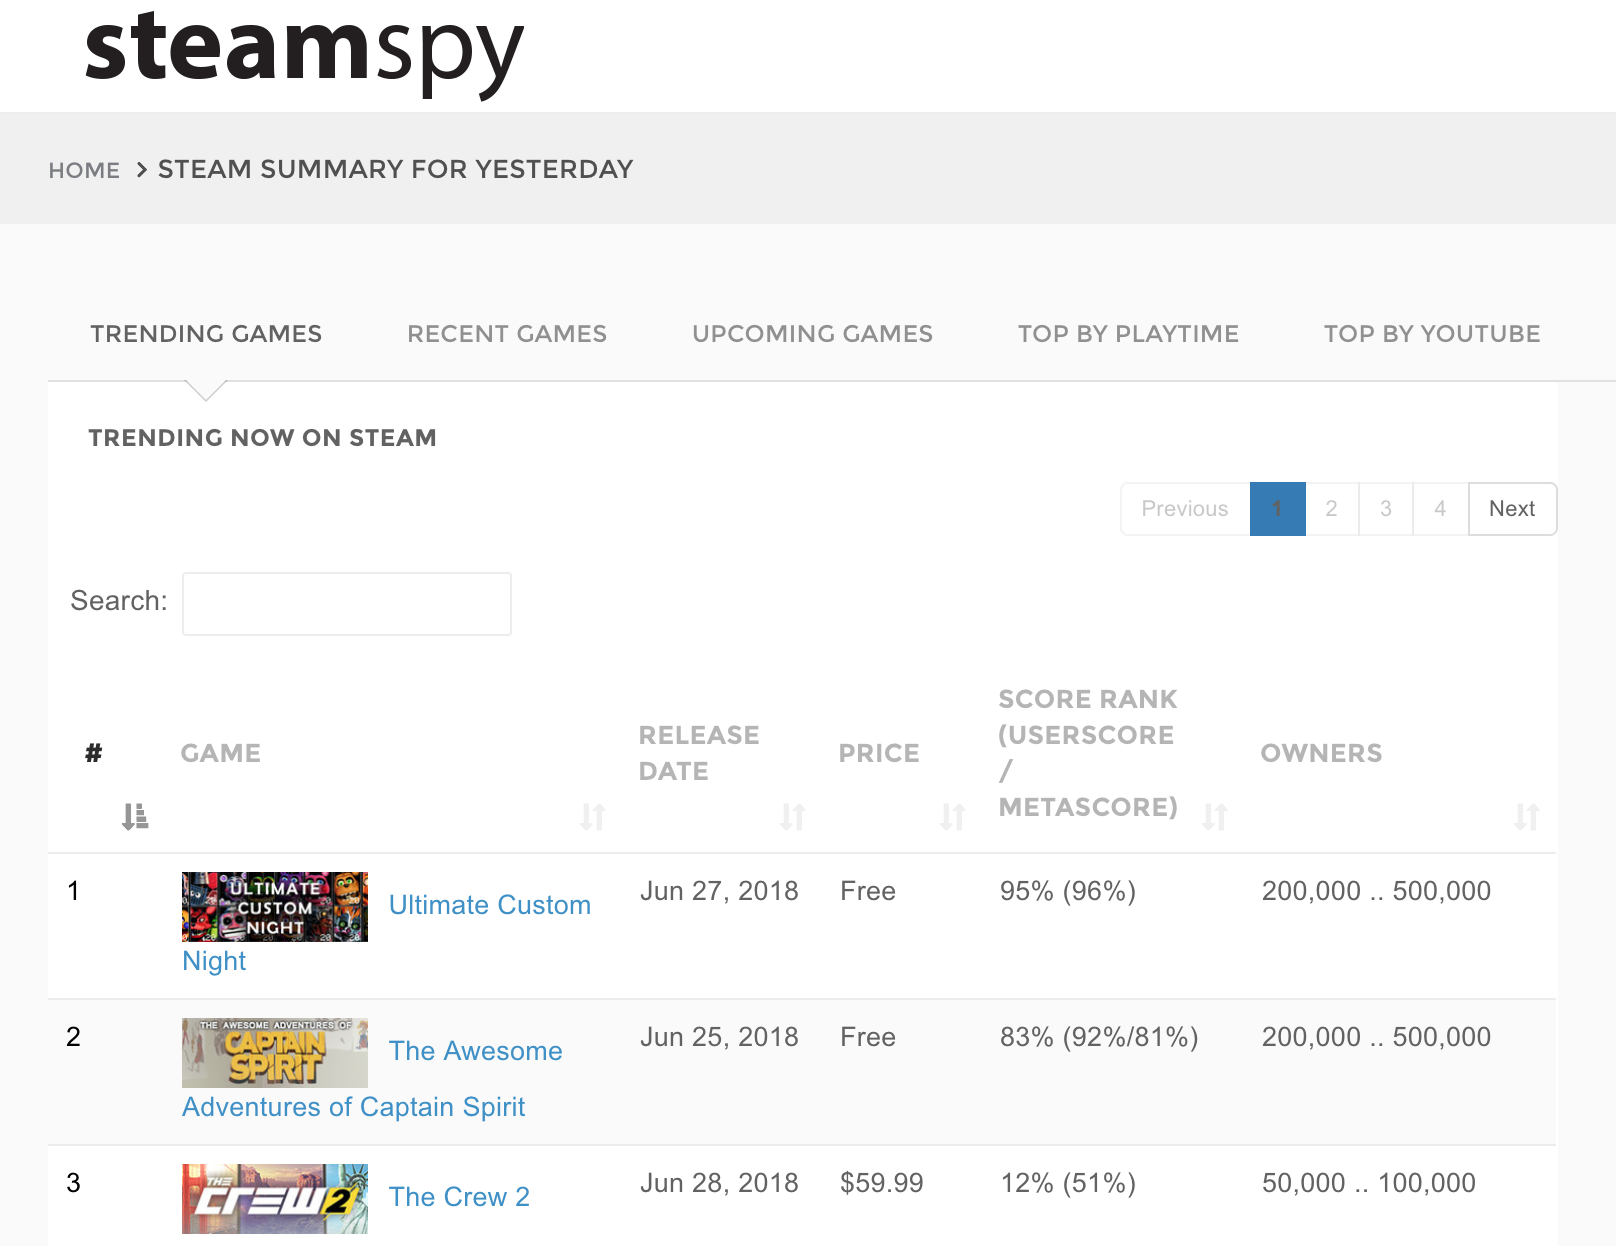
Task: Switch to Trending Games tab
Action: [x=206, y=334]
